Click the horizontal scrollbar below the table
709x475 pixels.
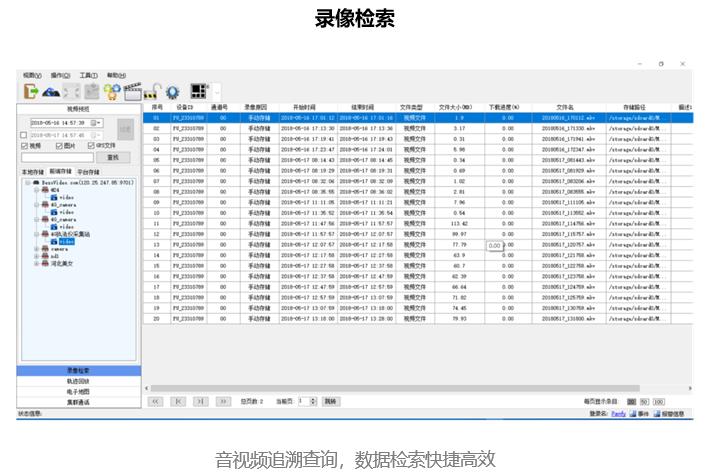(400, 387)
